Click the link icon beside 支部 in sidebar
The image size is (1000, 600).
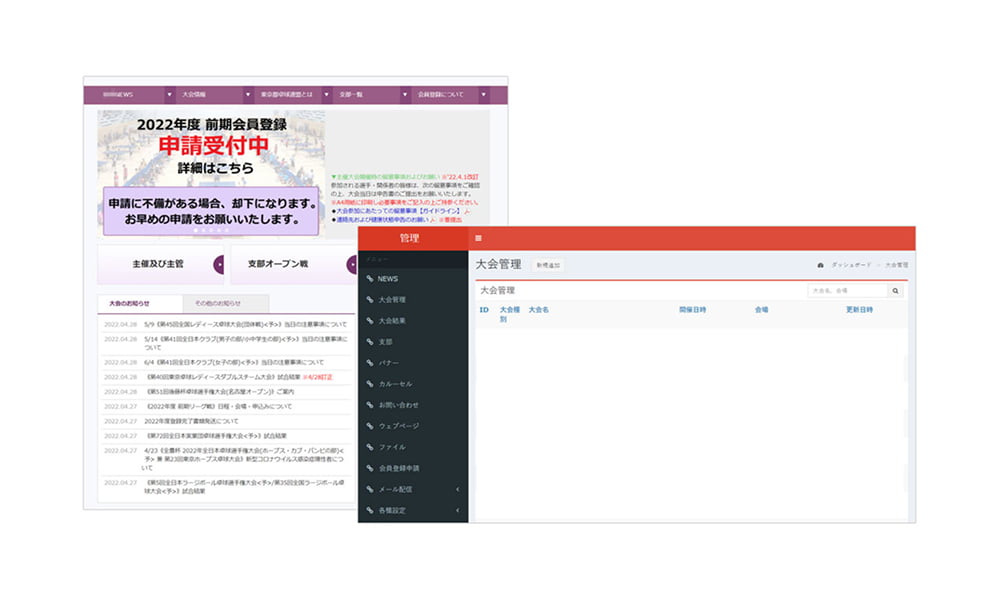pyautogui.click(x=369, y=342)
